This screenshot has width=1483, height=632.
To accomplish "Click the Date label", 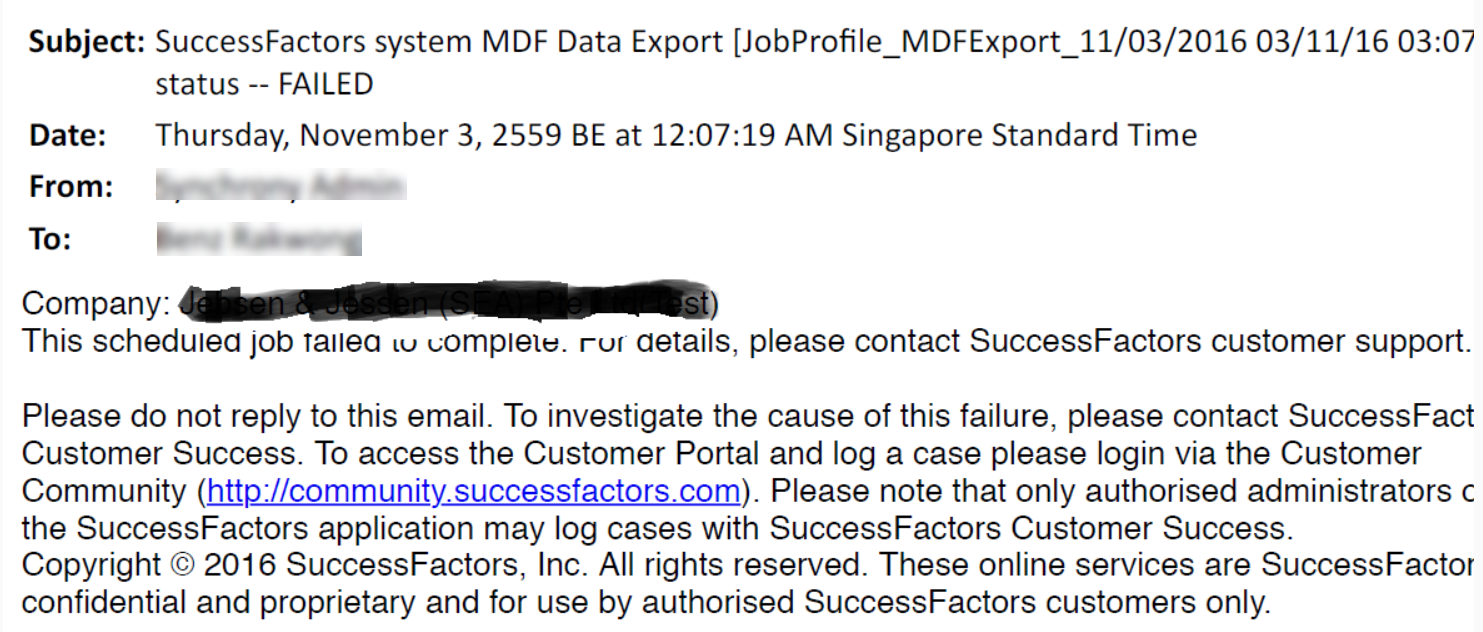I will (x=68, y=135).
